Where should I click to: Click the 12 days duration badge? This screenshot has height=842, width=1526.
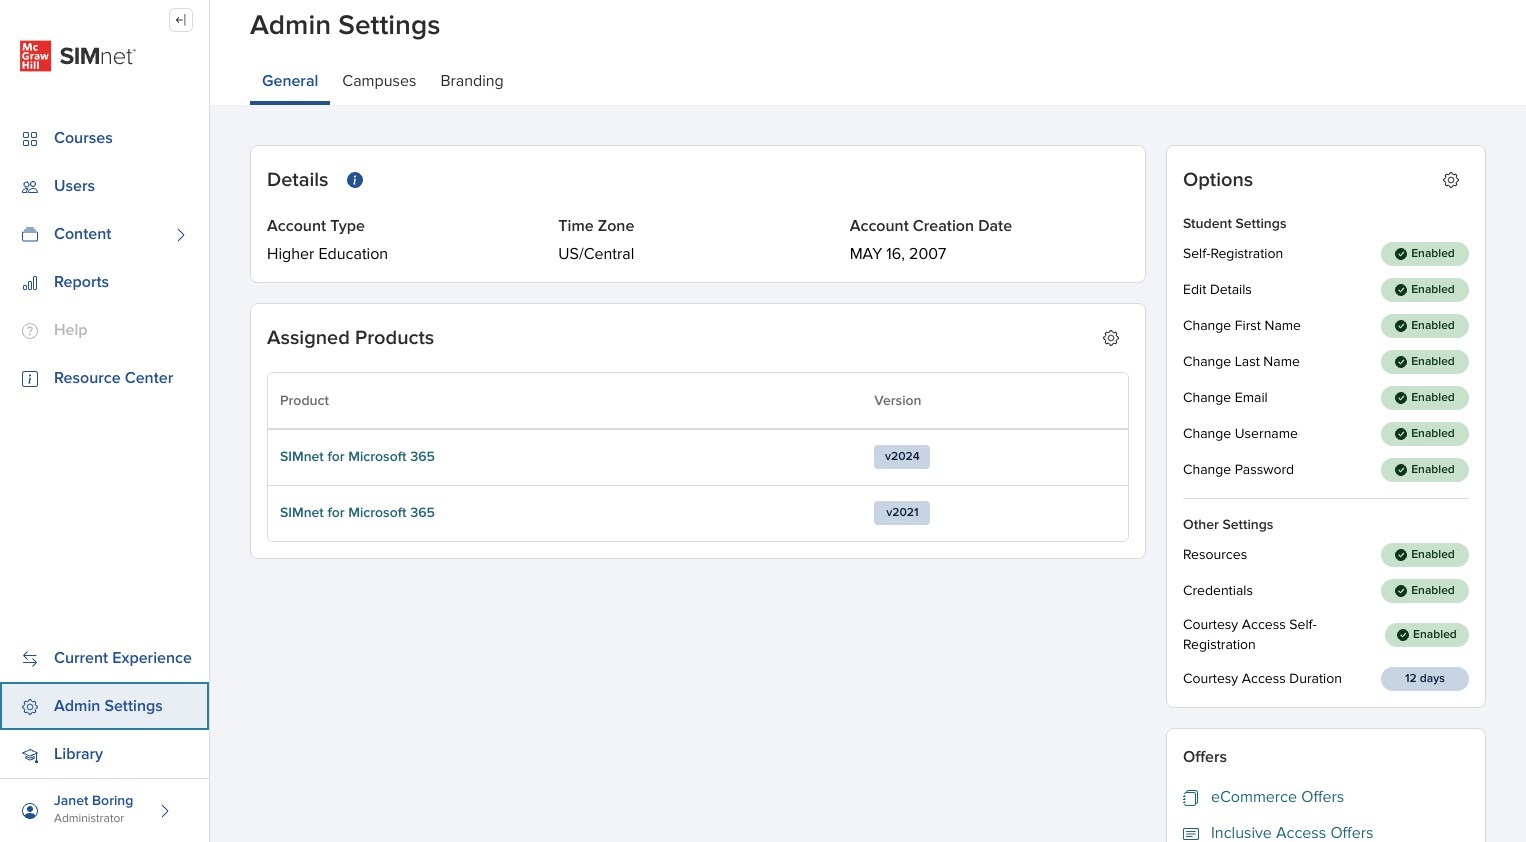(1425, 679)
